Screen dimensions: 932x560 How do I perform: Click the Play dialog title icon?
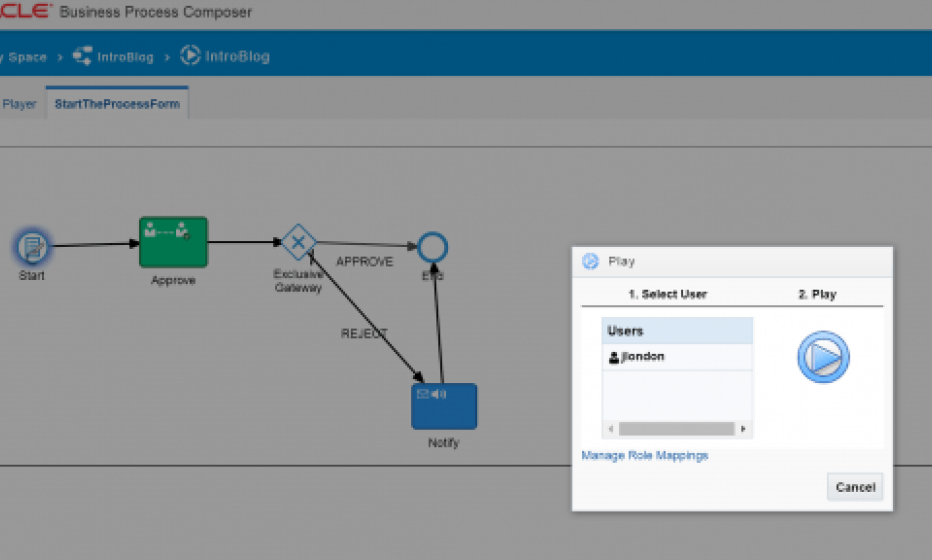coord(590,262)
